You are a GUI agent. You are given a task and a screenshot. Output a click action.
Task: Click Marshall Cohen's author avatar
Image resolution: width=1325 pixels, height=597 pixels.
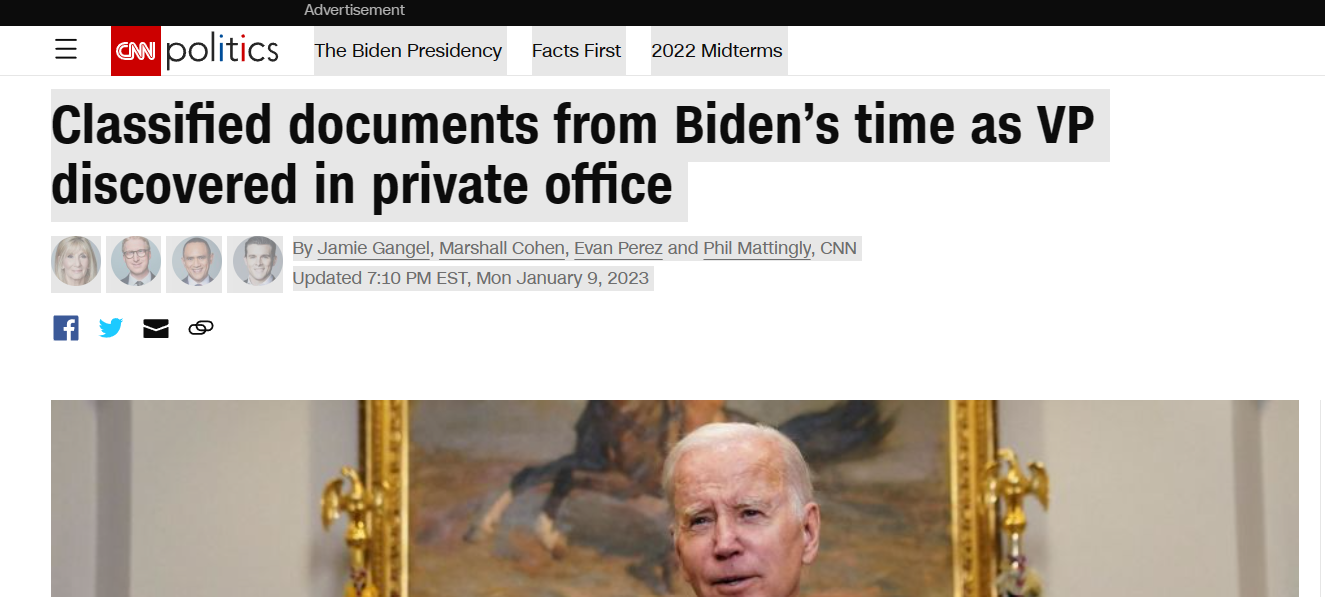134,264
